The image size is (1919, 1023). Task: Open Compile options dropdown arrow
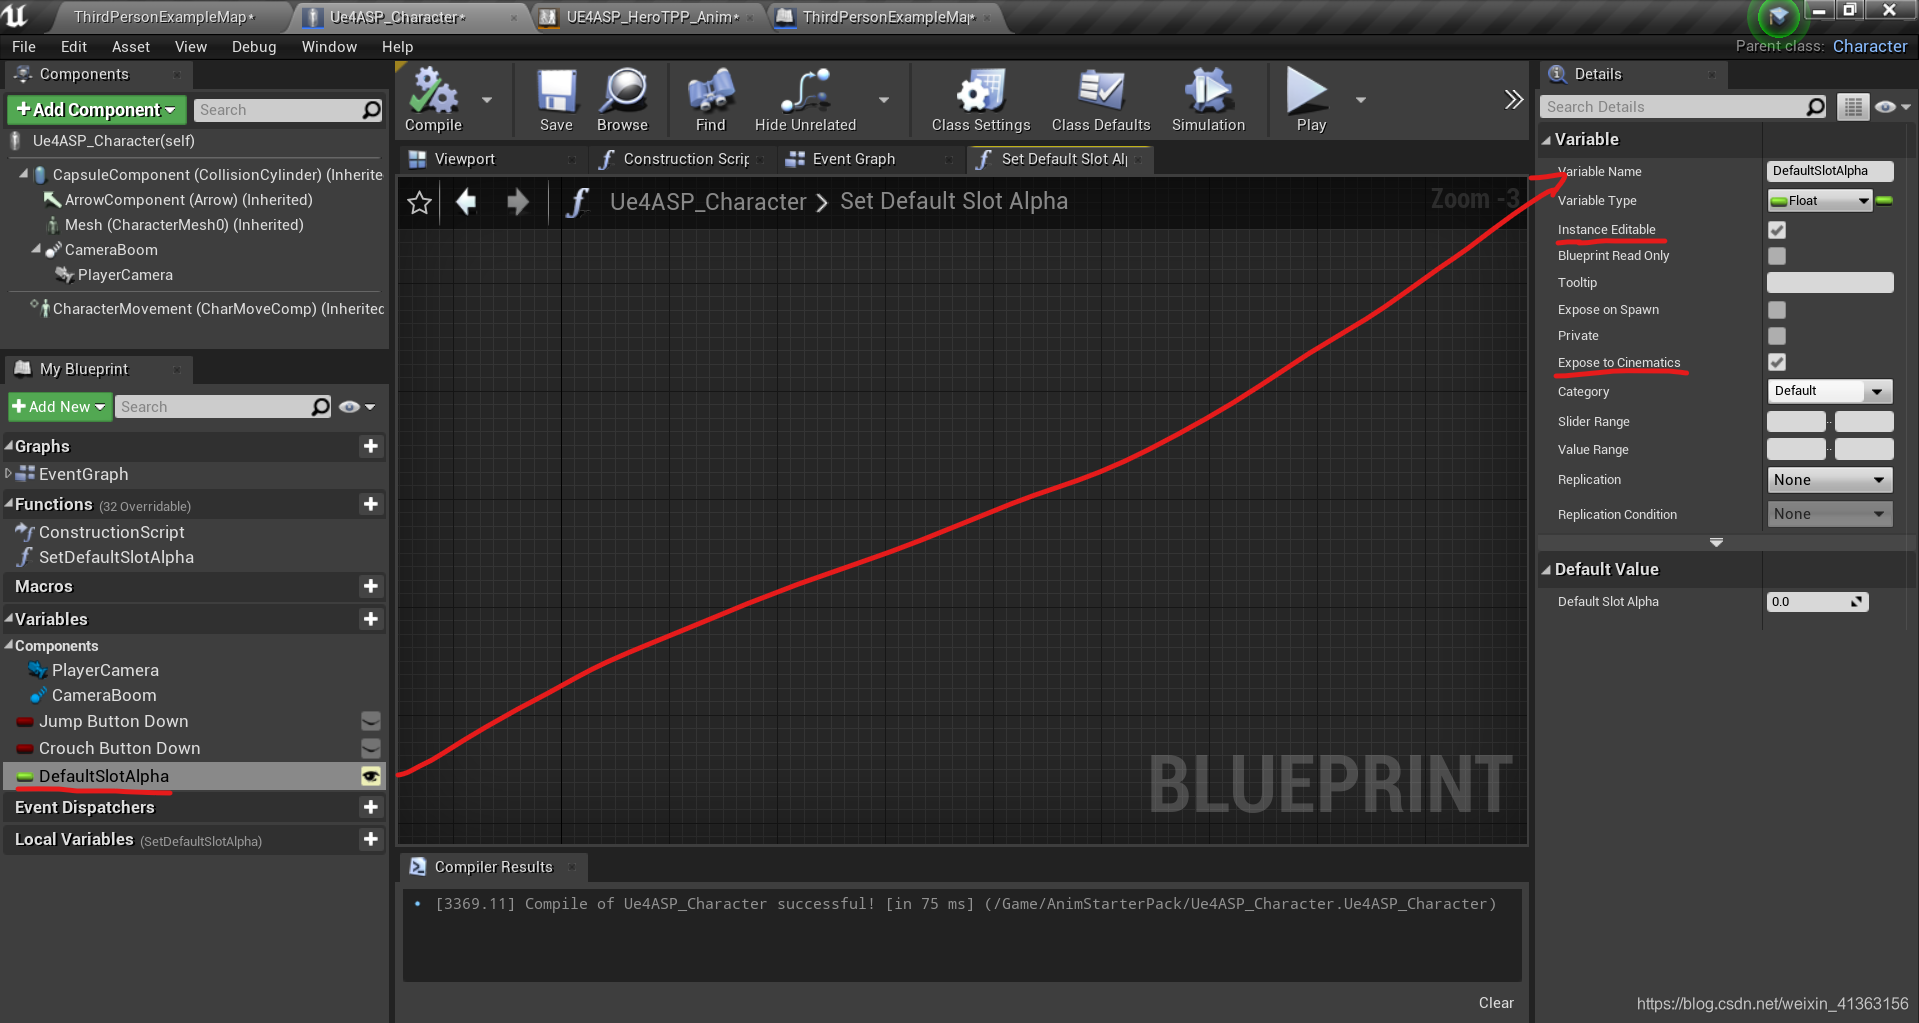487,100
